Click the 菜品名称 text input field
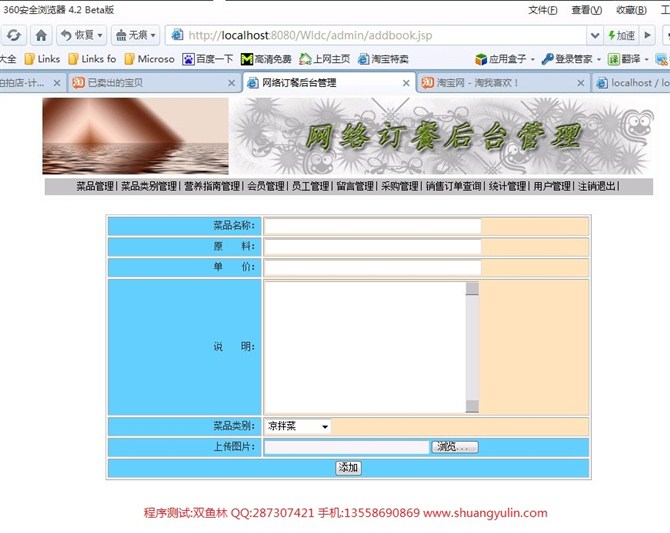This screenshot has height=533, width=670. tap(372, 226)
